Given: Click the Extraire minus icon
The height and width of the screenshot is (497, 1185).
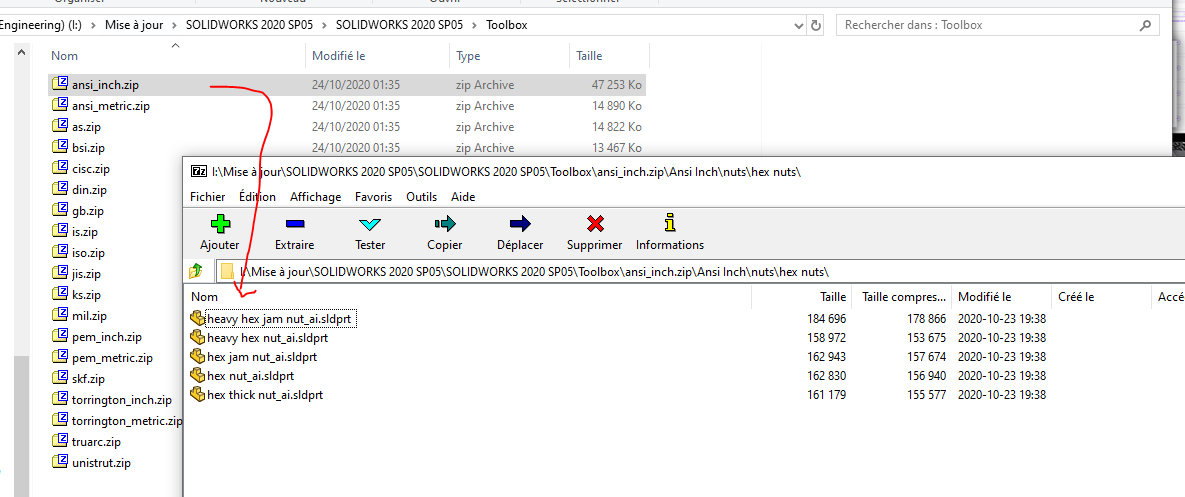Looking at the screenshot, I should pos(294,224).
